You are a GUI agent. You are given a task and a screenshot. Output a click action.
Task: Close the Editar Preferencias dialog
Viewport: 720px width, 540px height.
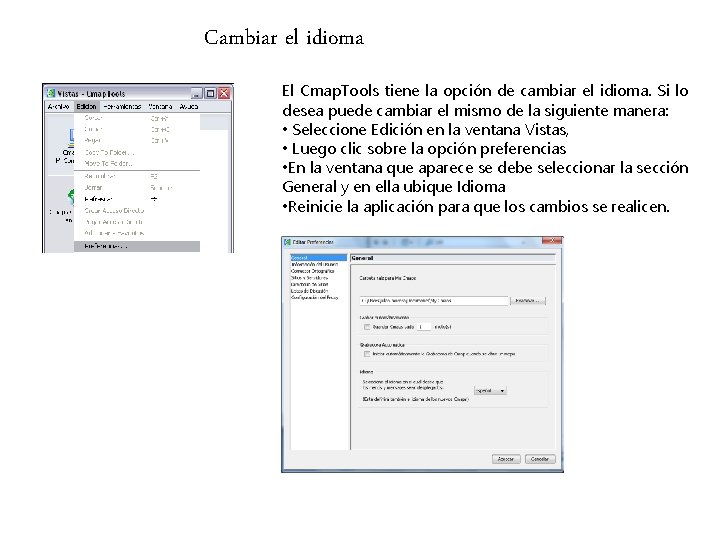pos(551,241)
